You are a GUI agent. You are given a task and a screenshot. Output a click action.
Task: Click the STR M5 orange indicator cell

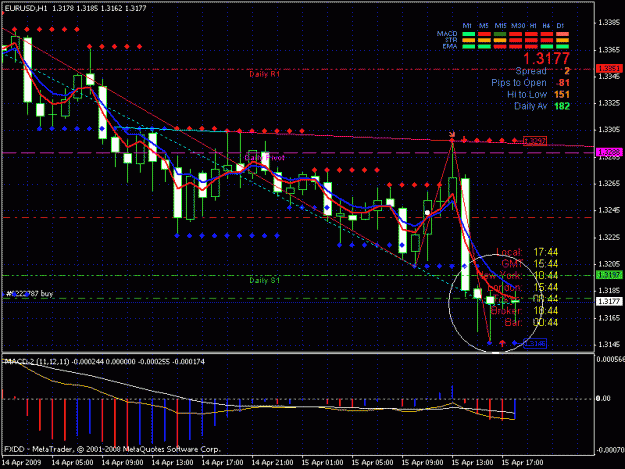484,40
